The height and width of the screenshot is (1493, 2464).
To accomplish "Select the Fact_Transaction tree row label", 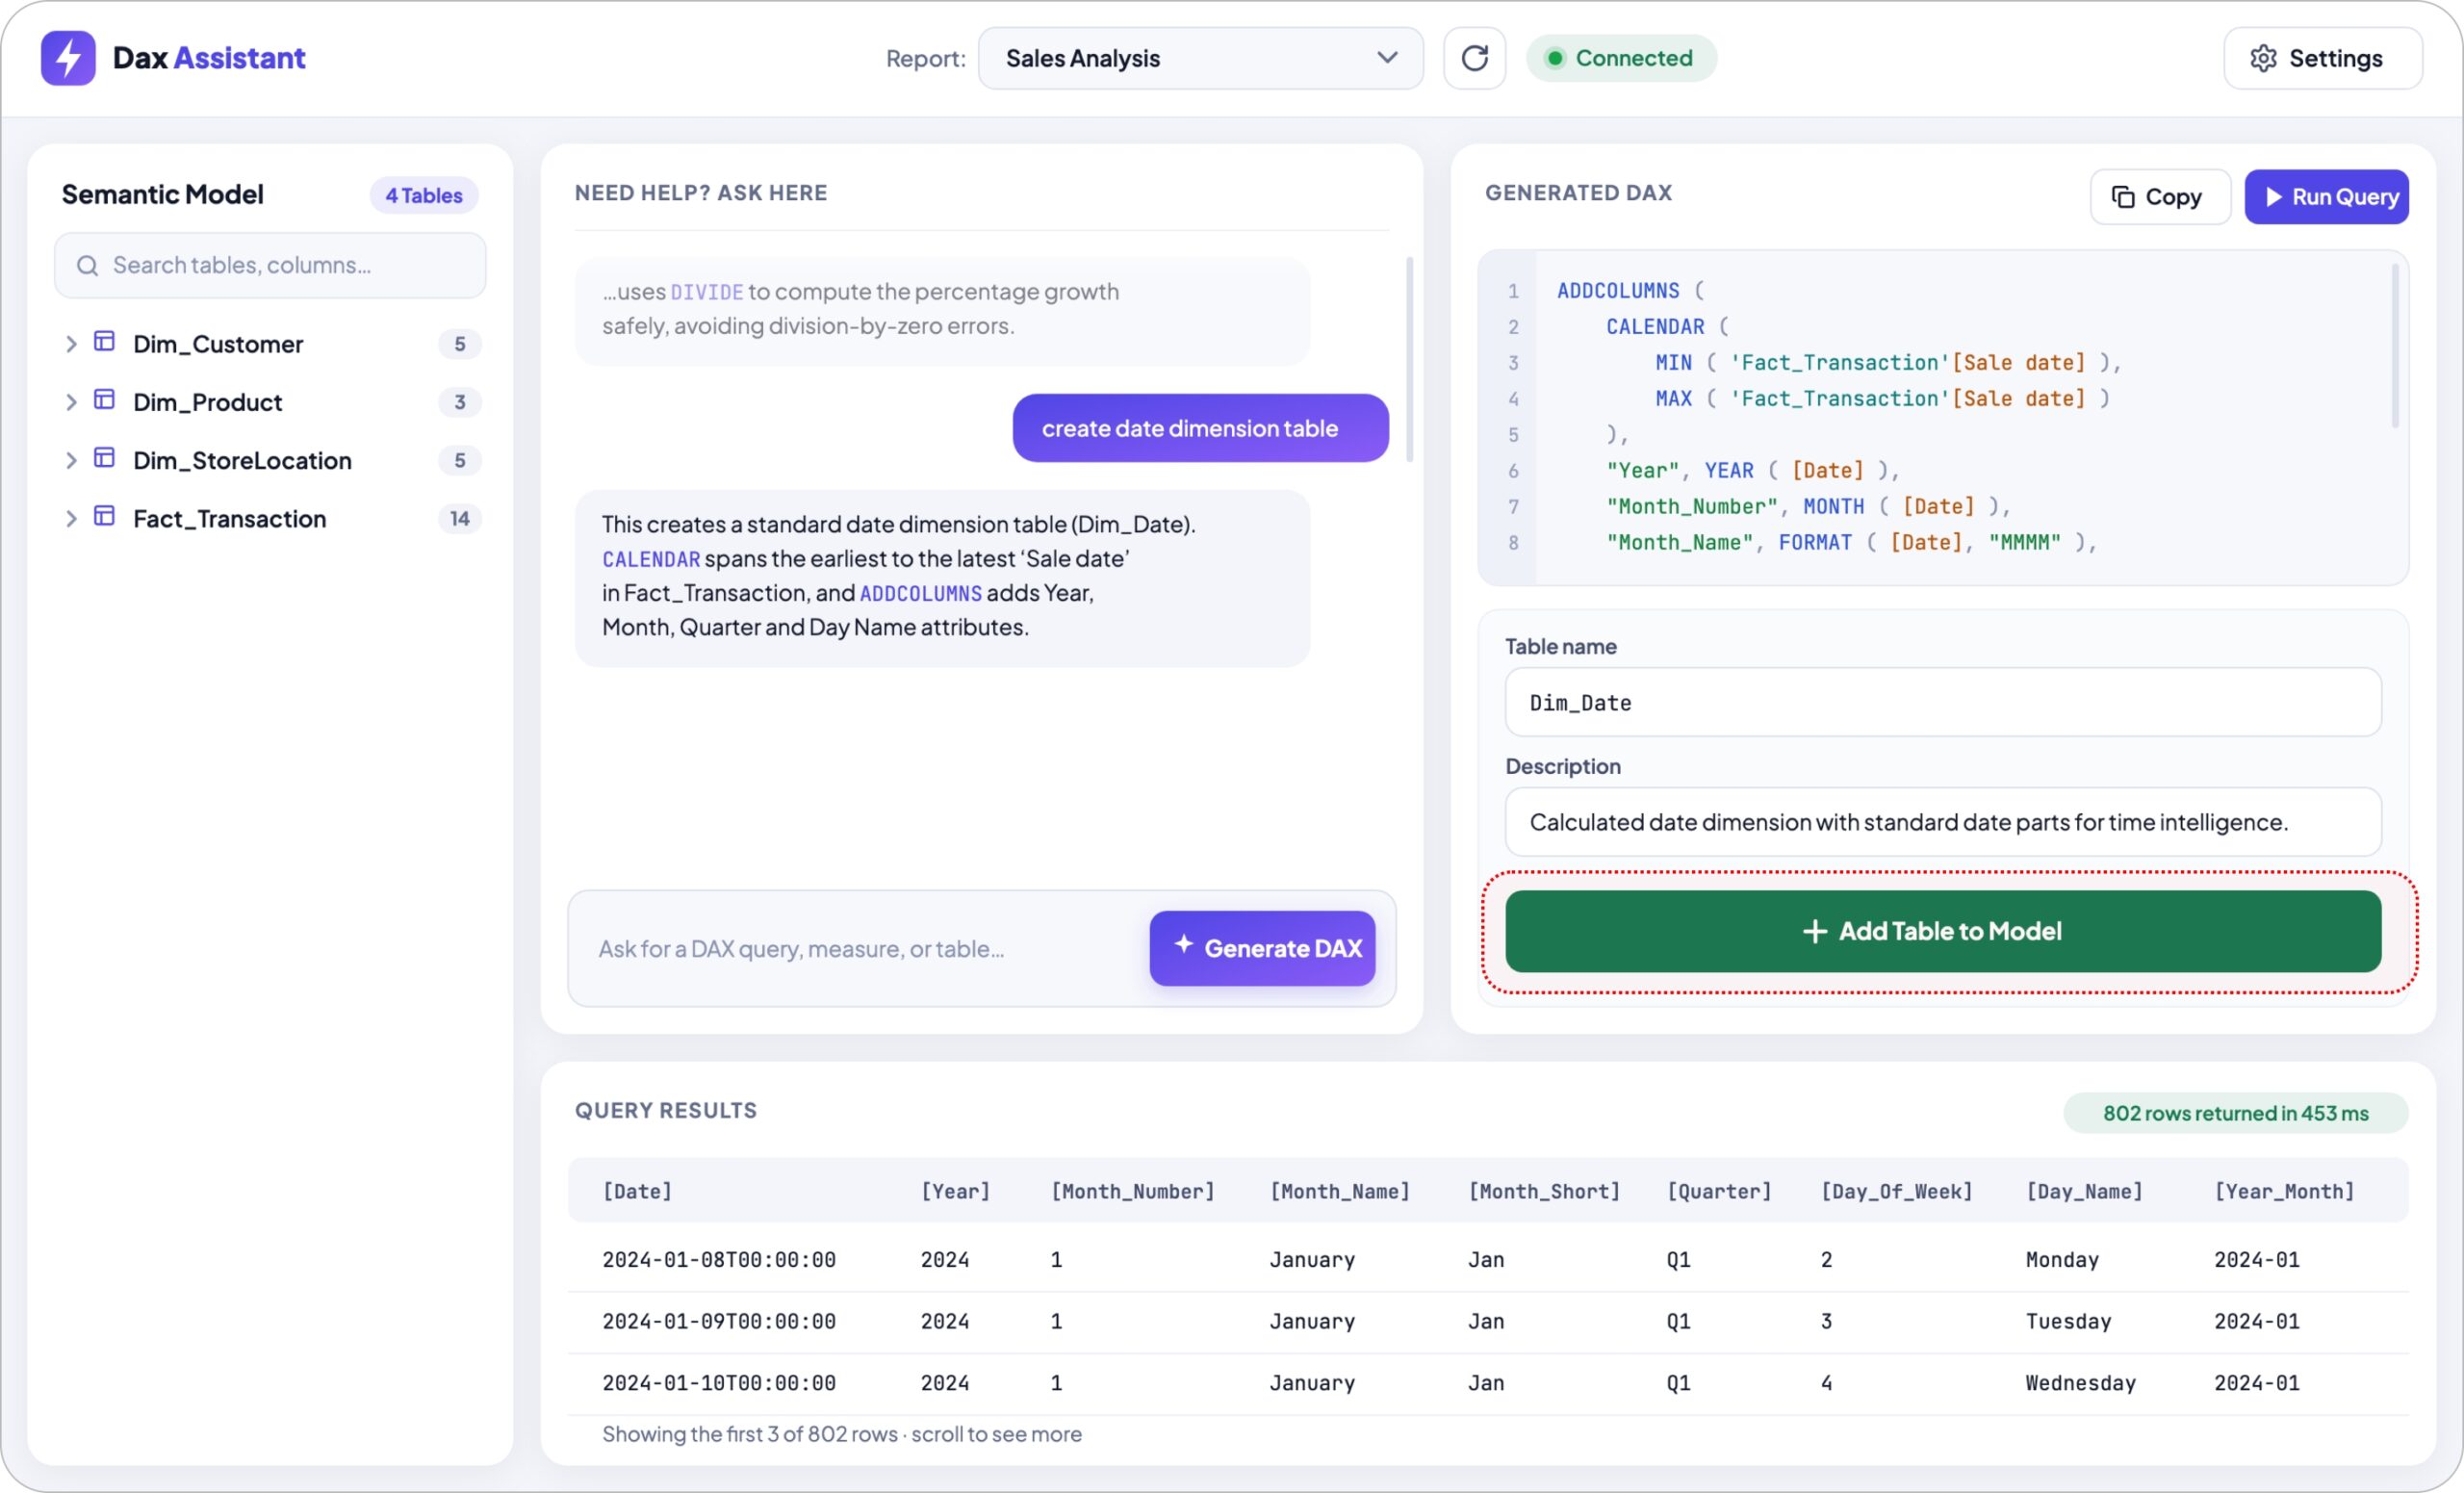I will coord(230,518).
